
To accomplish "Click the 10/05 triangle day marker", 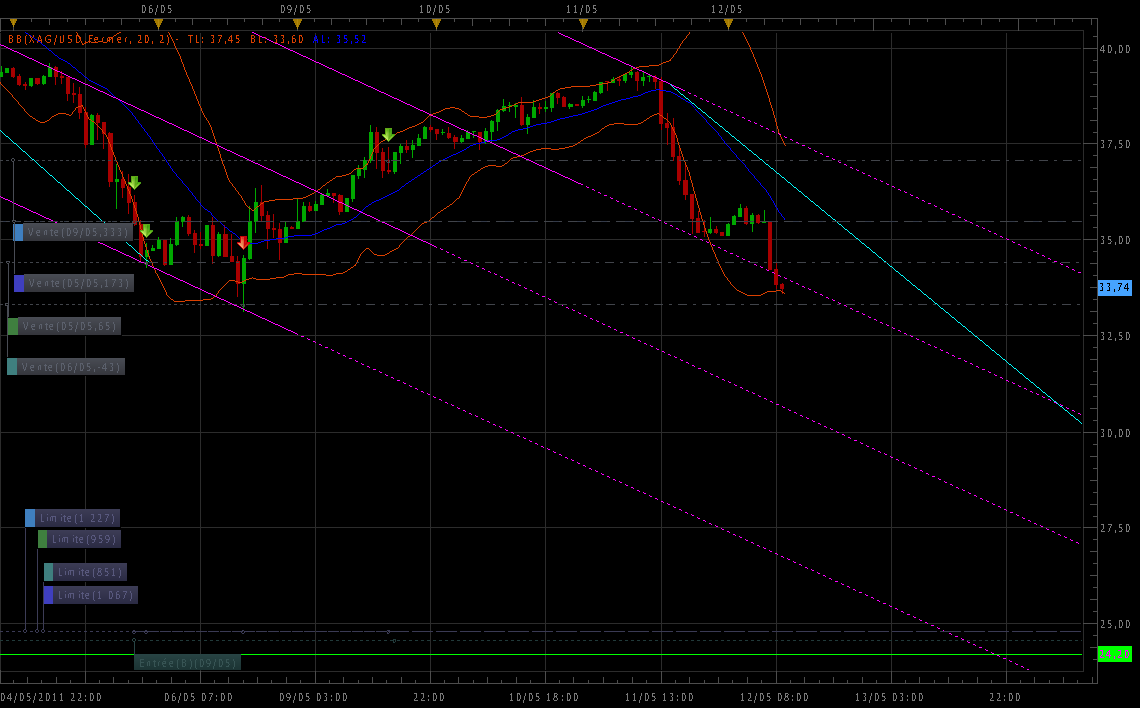I will (x=436, y=23).
